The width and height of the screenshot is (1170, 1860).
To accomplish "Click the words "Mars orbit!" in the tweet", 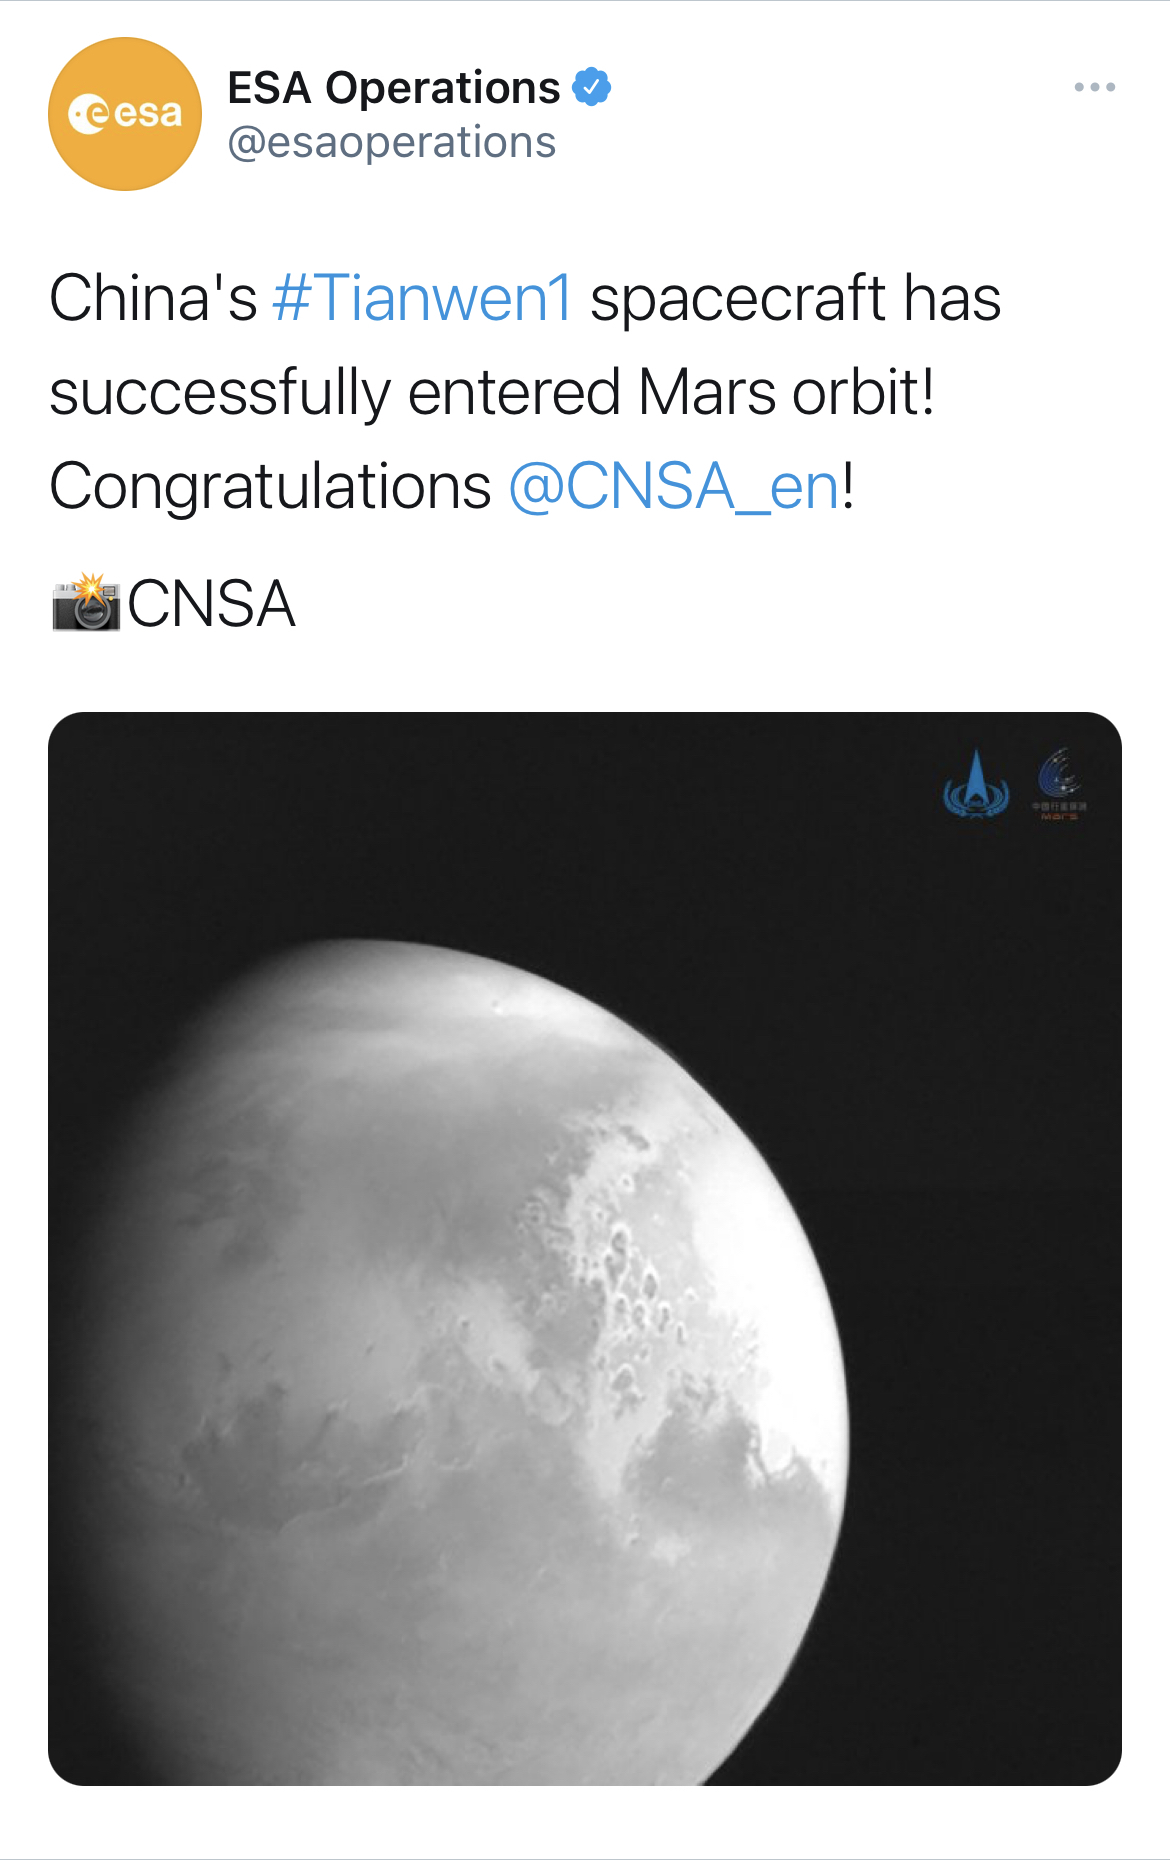I will point(786,393).
